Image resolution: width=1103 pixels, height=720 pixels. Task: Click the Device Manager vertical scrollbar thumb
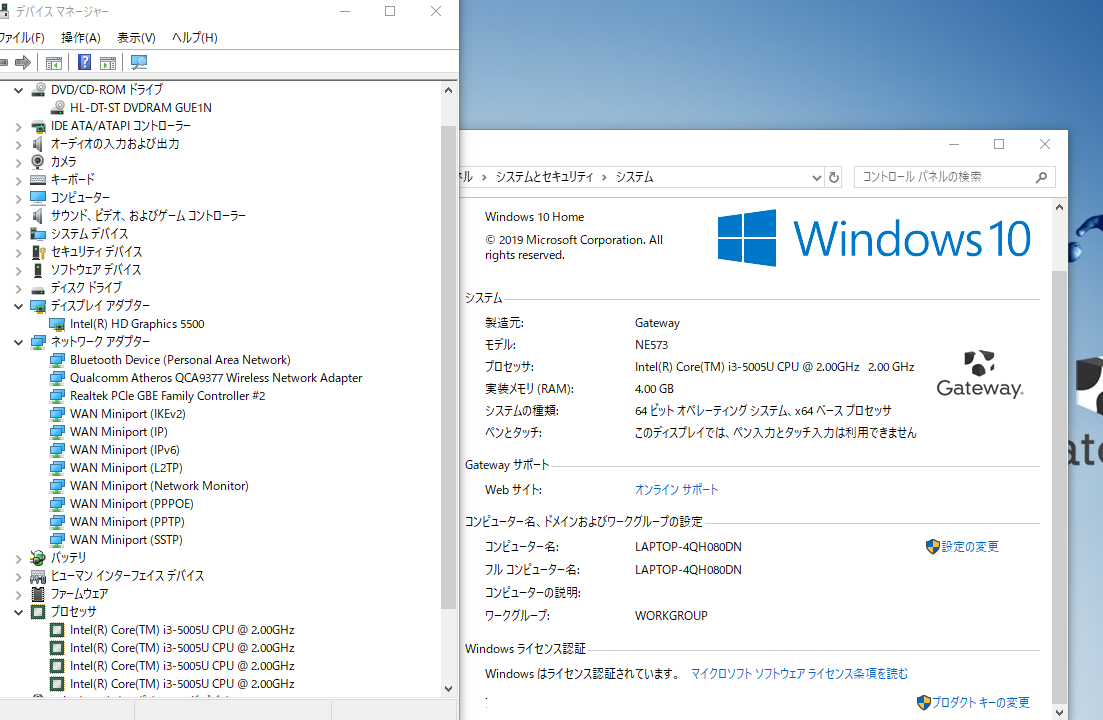(x=449, y=367)
